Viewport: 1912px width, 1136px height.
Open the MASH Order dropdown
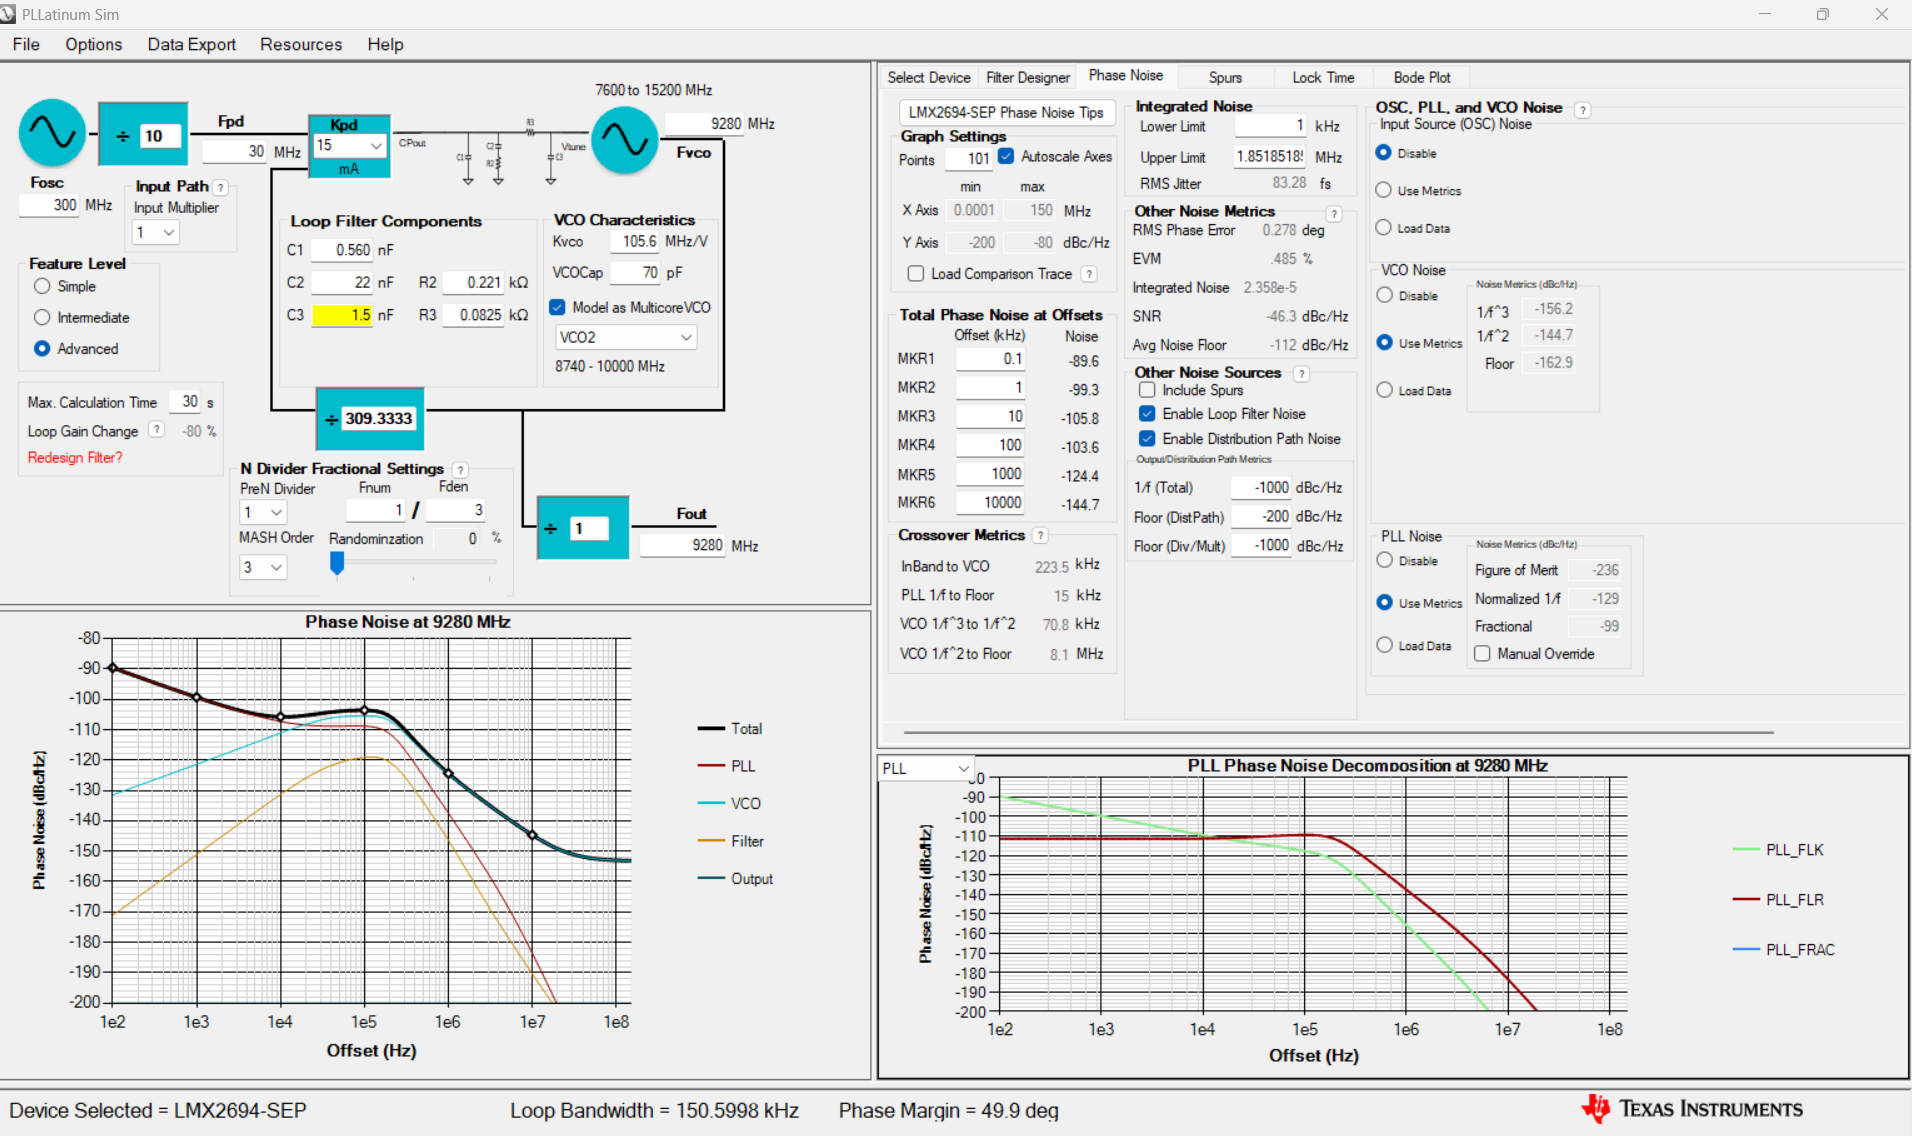(263, 567)
